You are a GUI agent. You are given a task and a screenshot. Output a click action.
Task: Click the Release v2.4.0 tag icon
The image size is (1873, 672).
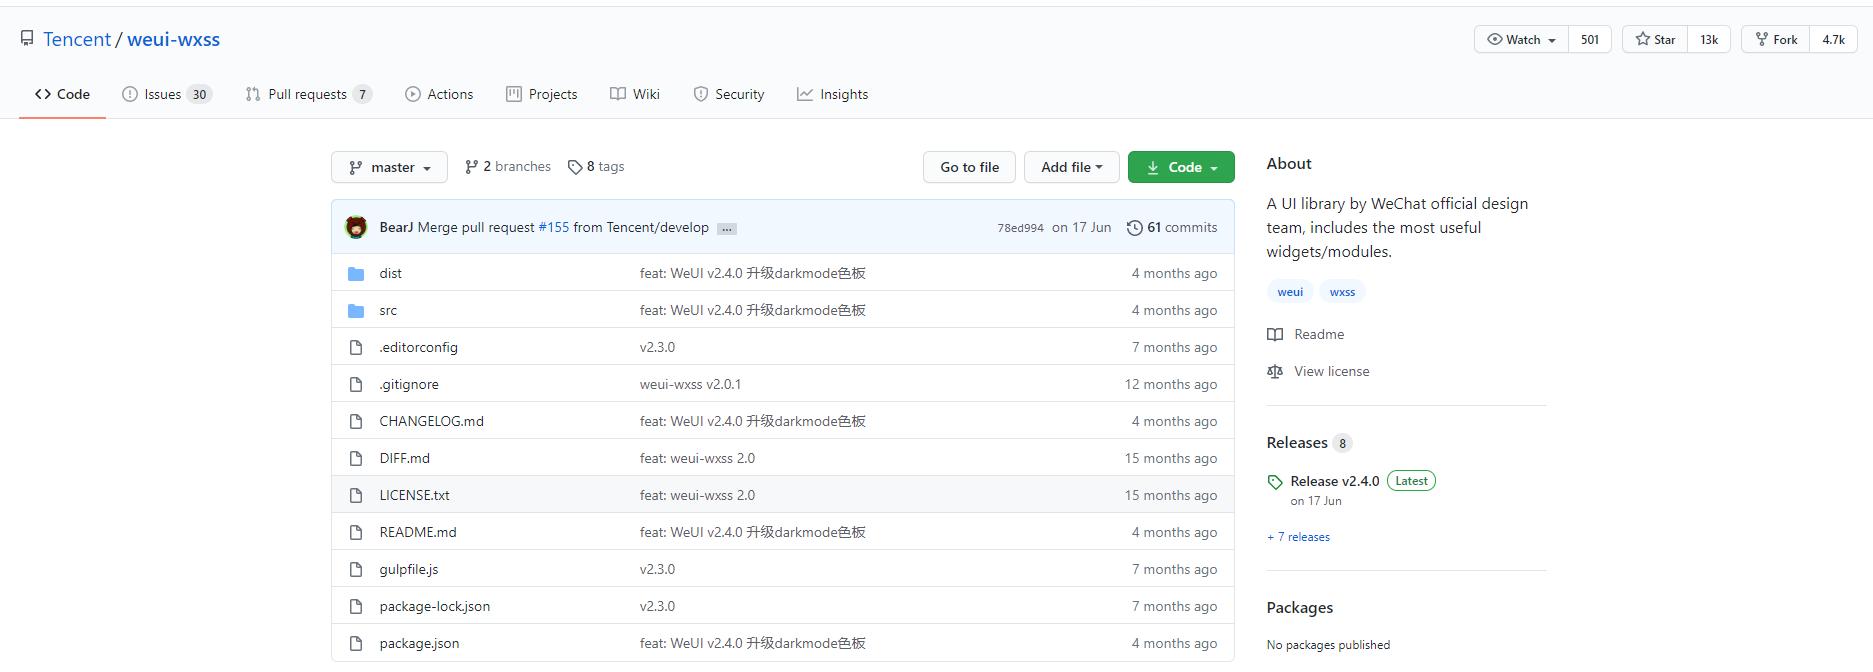[1275, 482]
